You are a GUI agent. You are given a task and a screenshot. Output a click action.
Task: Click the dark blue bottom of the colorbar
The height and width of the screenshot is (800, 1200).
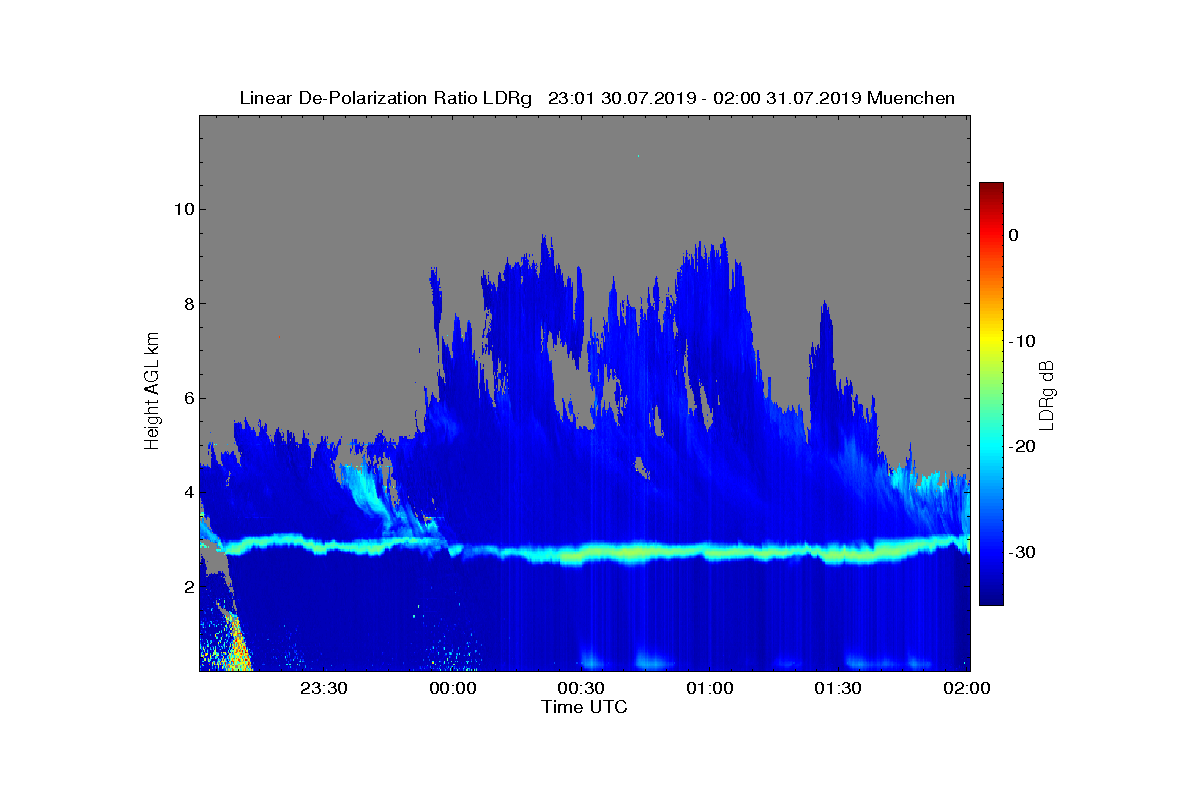click(x=991, y=598)
